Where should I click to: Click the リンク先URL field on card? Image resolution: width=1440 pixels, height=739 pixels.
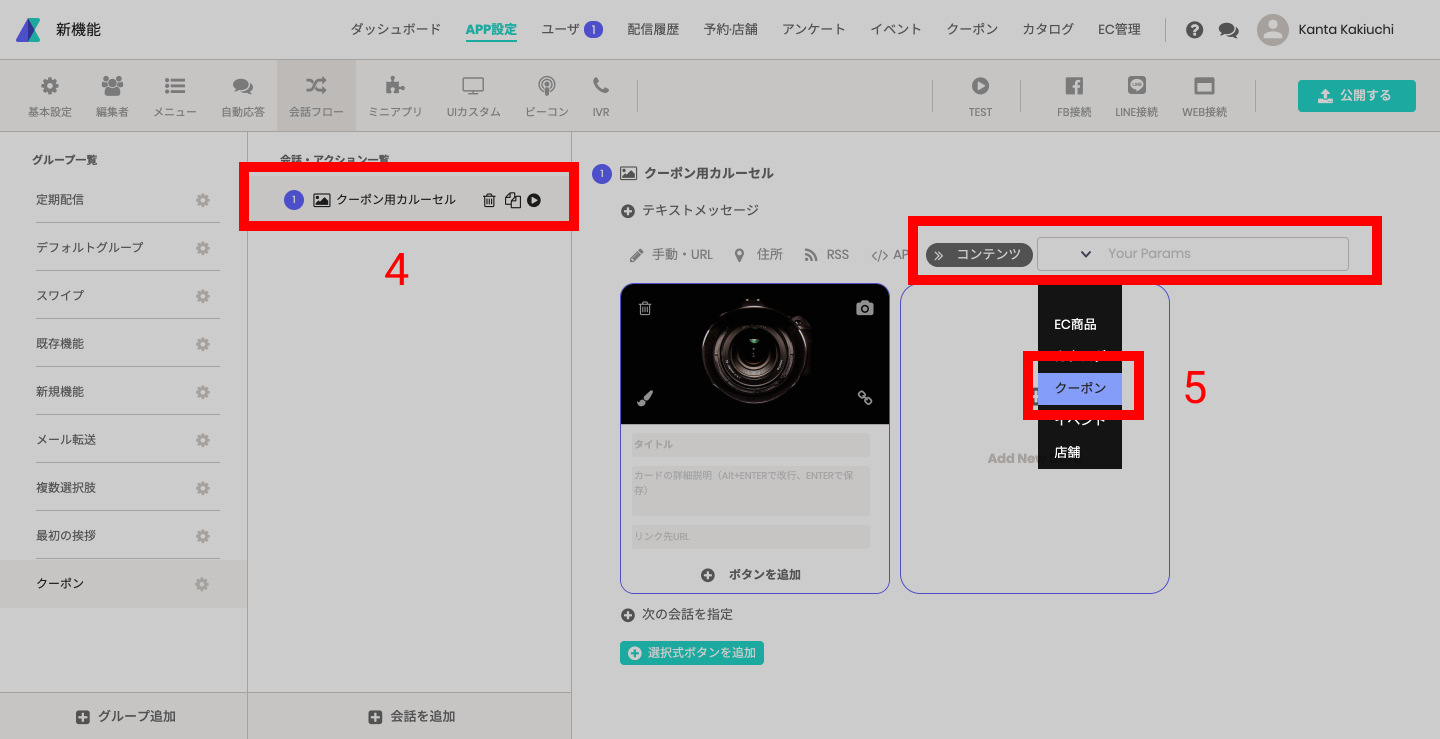[x=751, y=536]
